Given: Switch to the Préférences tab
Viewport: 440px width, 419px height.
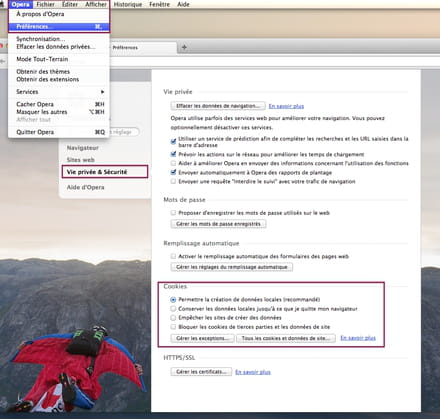Looking at the screenshot, I should click(x=143, y=48).
